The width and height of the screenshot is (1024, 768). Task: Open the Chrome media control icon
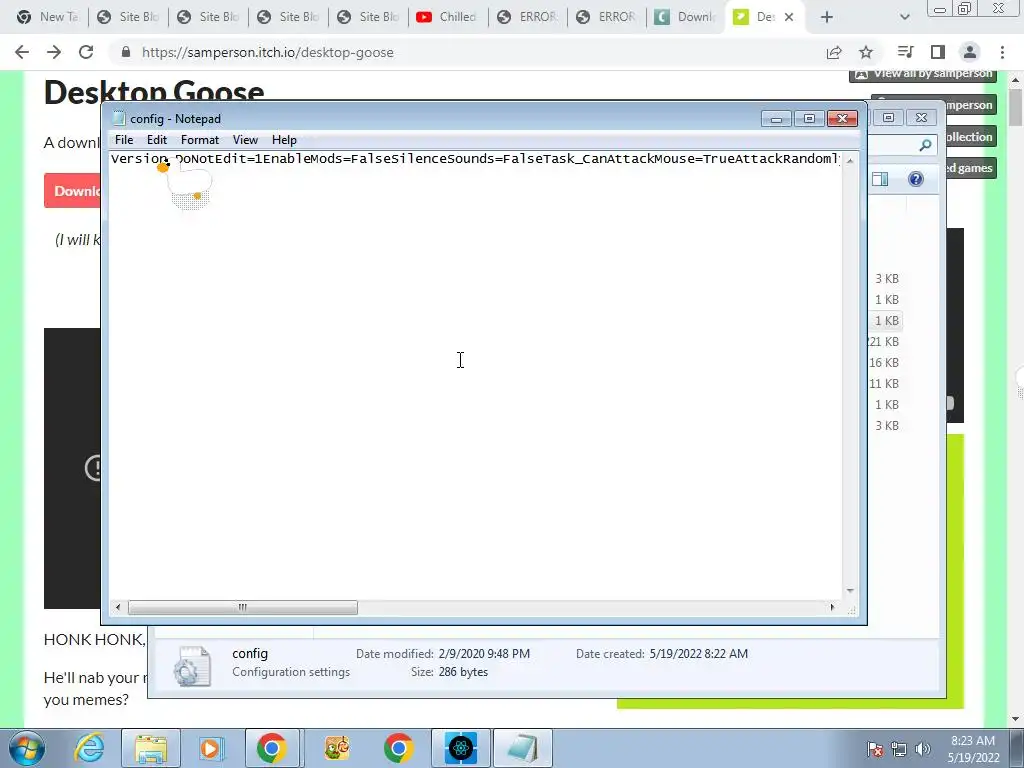905,52
